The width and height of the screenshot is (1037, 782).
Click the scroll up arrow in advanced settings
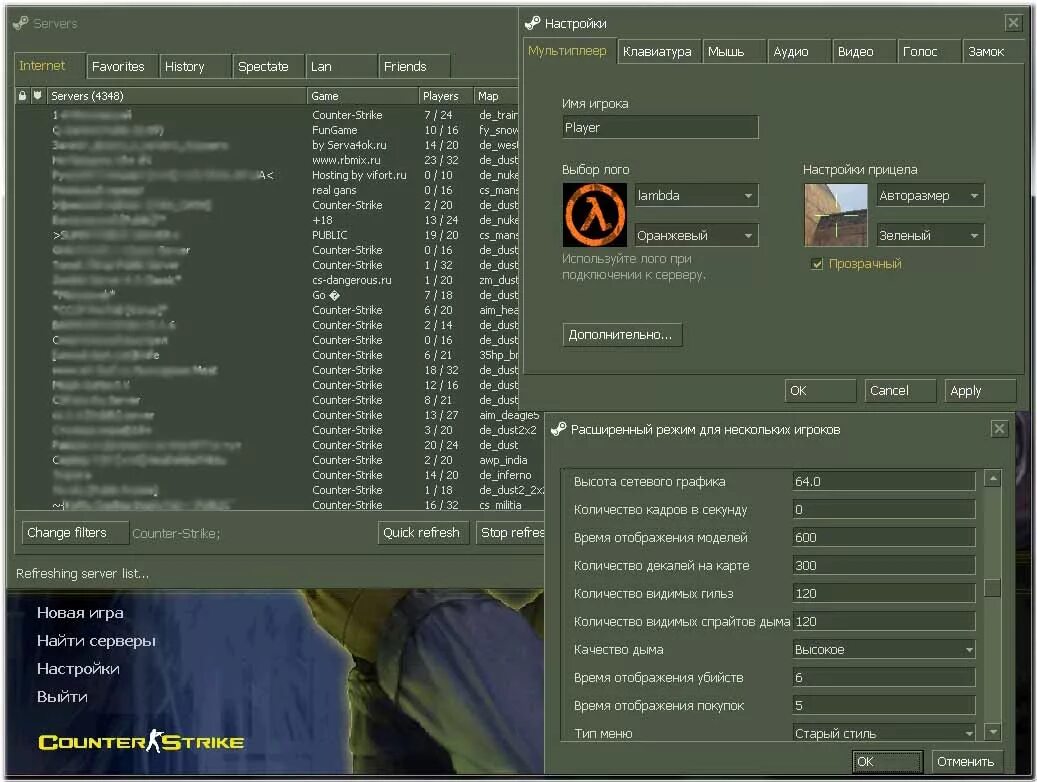coord(992,478)
